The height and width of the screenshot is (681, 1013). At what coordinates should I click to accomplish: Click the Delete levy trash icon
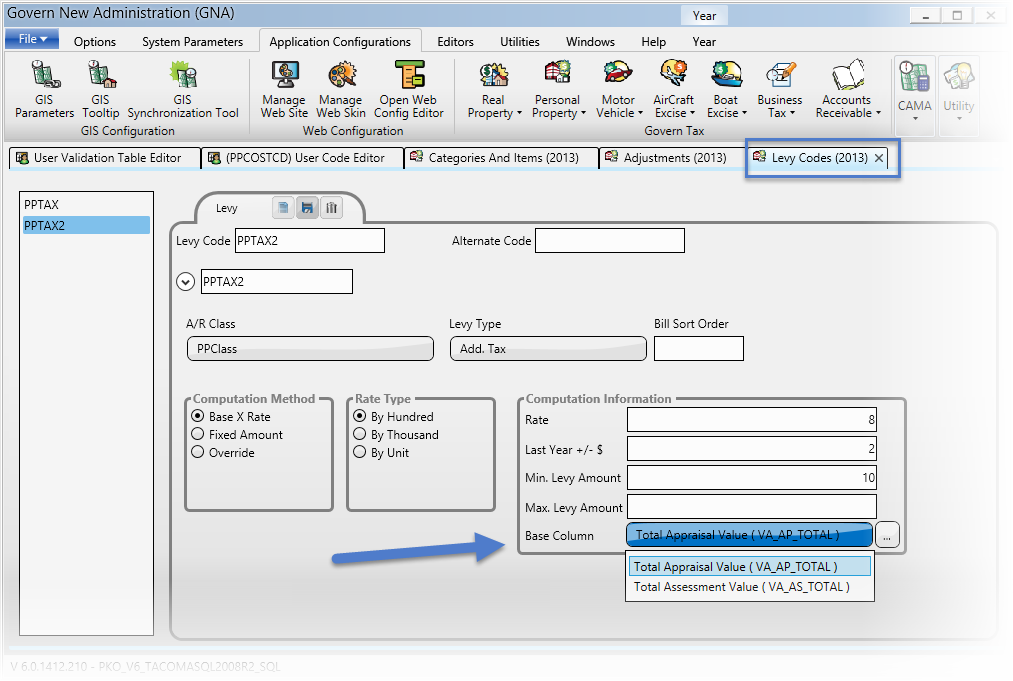point(331,208)
